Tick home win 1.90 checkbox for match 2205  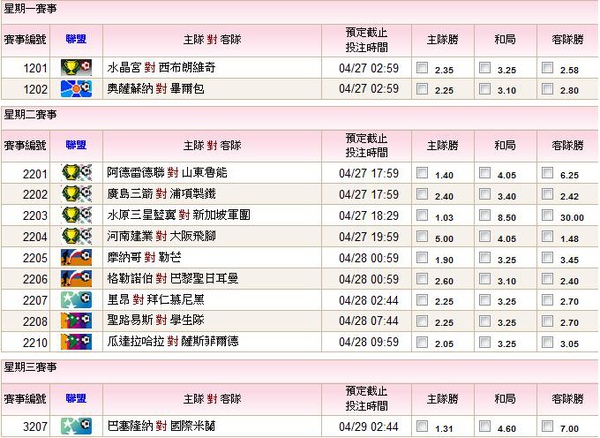click(422, 257)
